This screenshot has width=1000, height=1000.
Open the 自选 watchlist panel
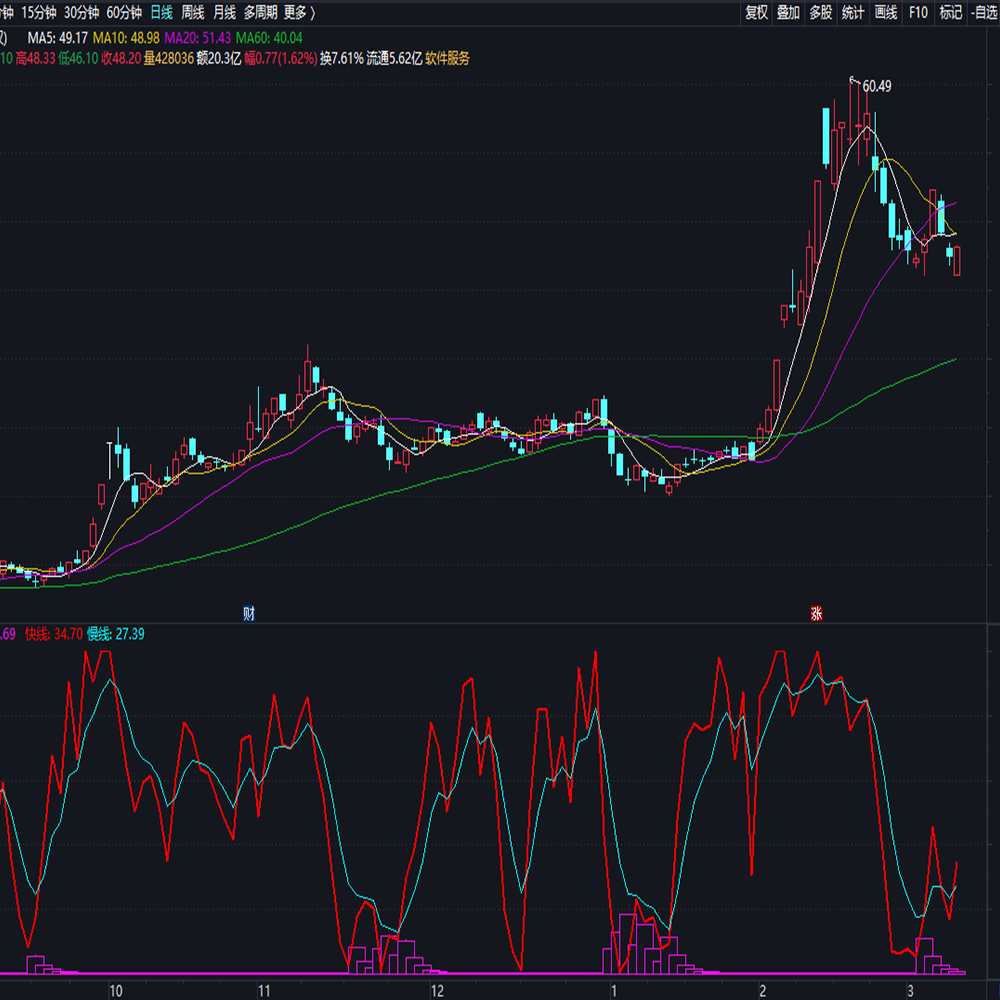click(984, 13)
